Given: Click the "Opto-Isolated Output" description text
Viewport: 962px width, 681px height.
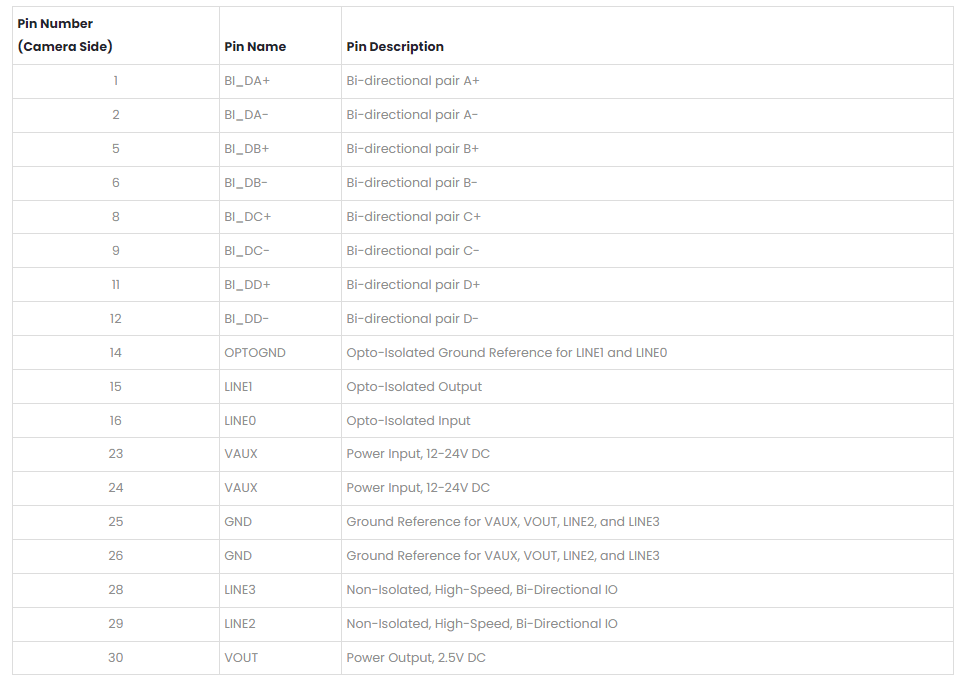Looking at the screenshot, I should pos(414,387).
